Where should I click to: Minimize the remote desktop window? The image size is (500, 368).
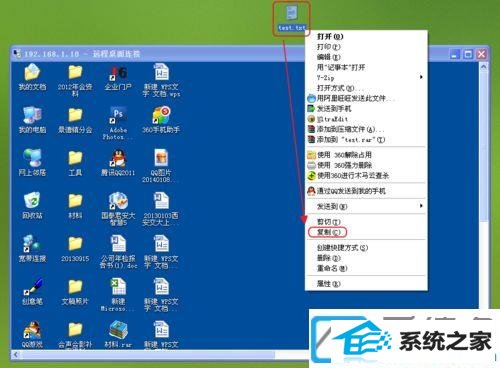pyautogui.click(x=455, y=54)
